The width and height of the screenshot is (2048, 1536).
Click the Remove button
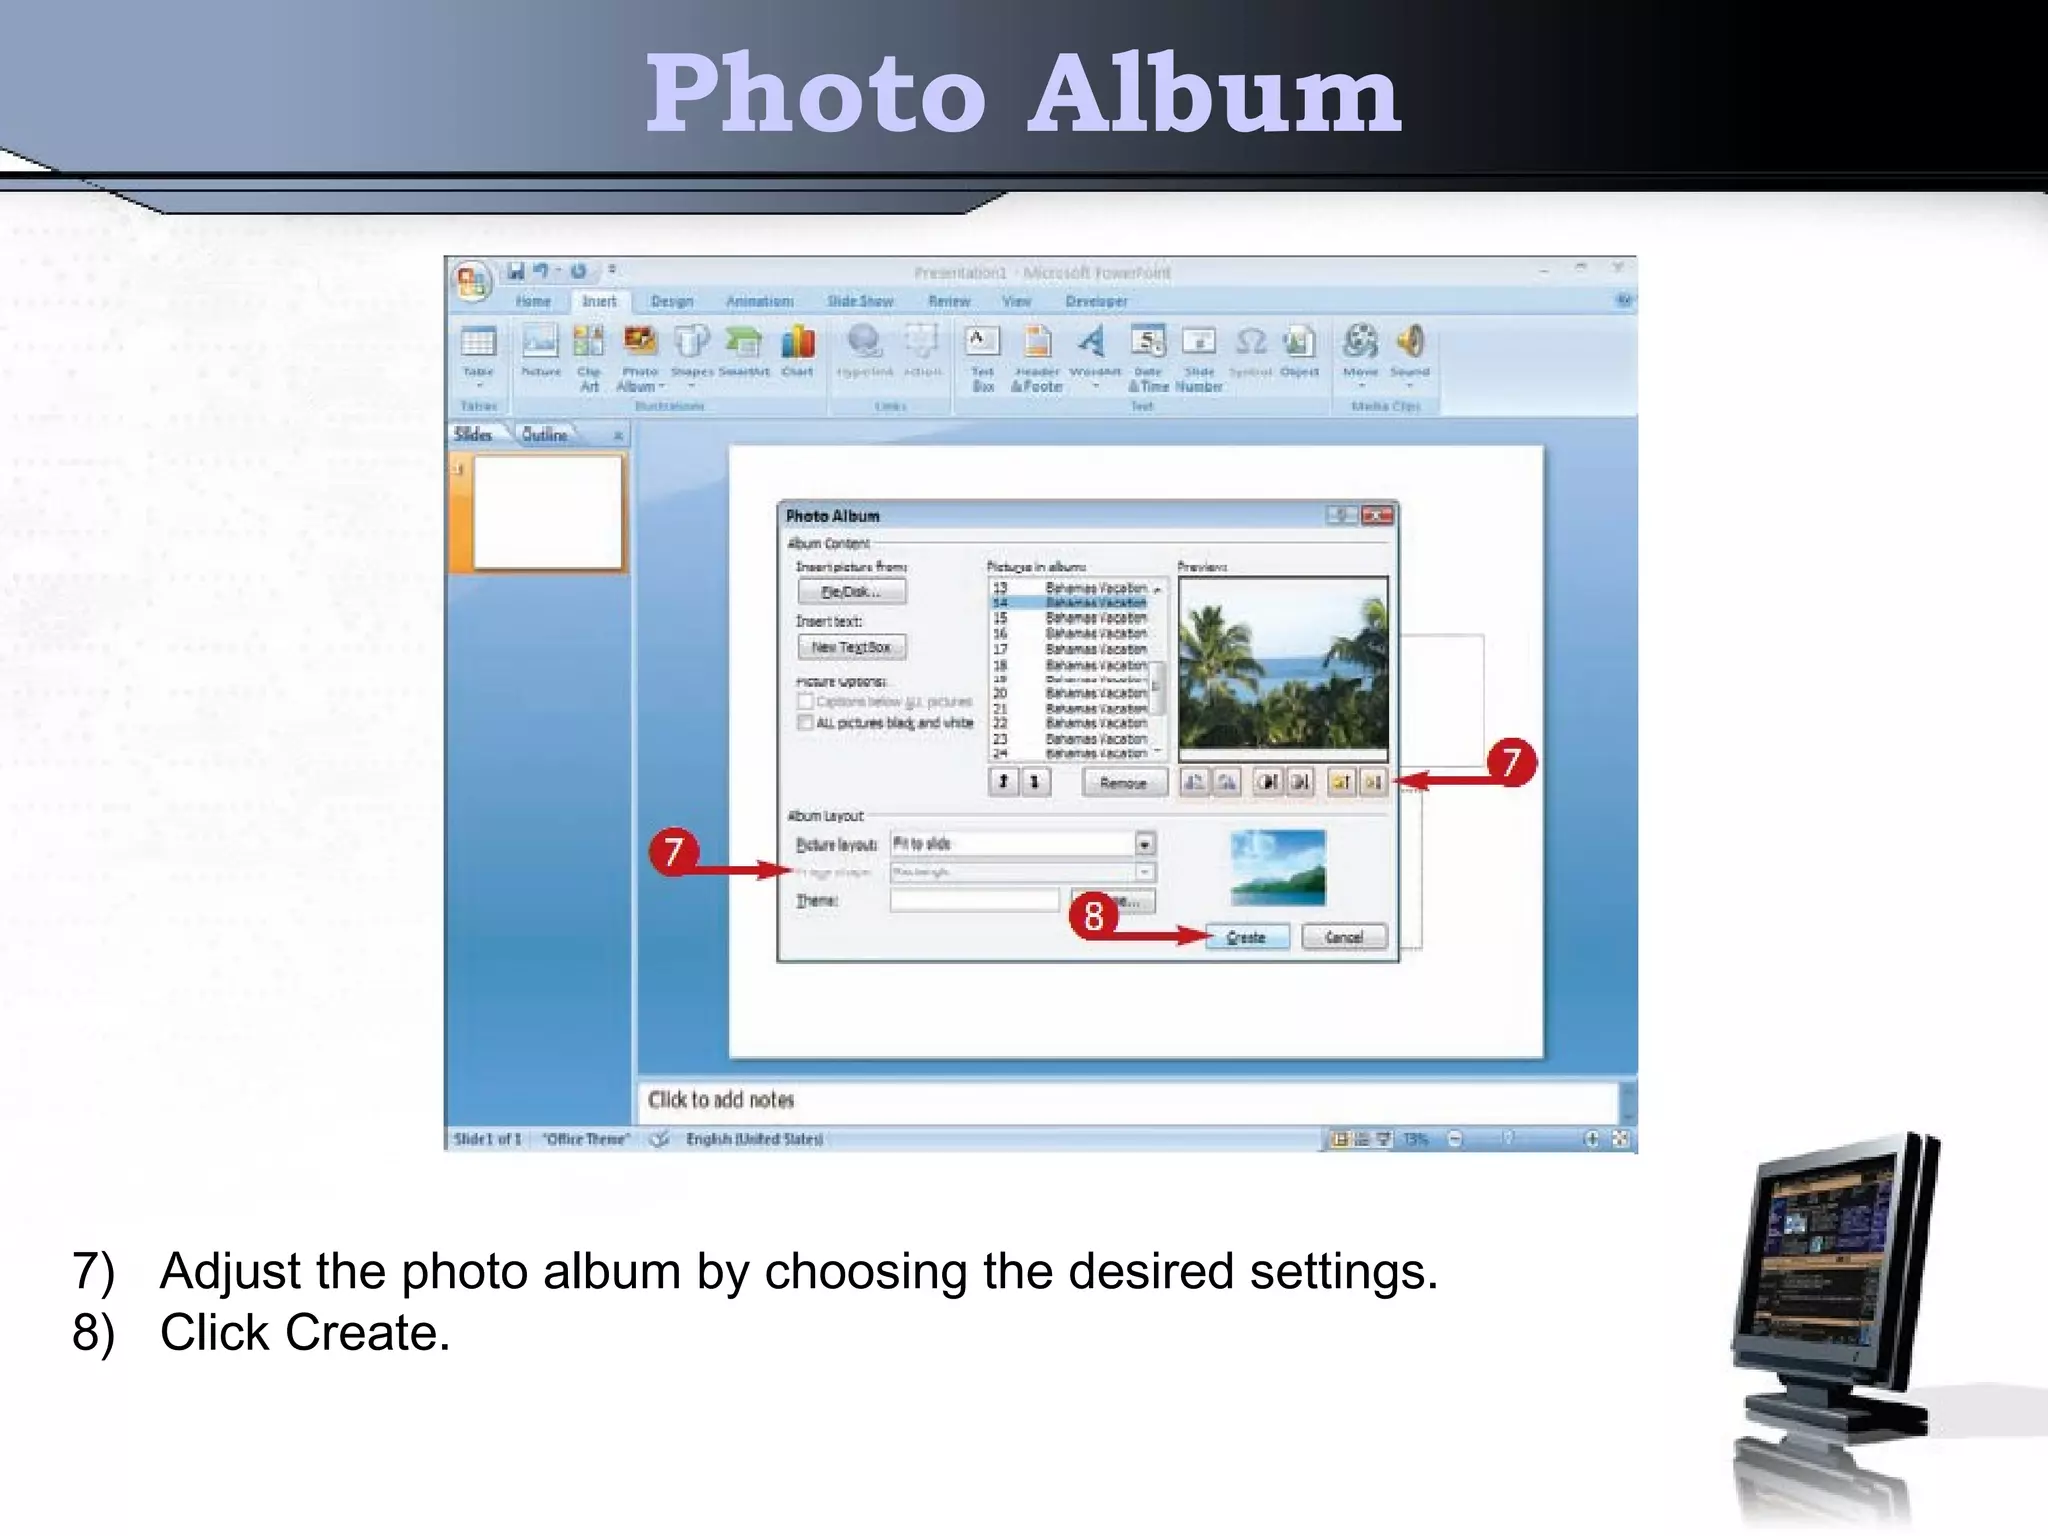[x=1124, y=783]
